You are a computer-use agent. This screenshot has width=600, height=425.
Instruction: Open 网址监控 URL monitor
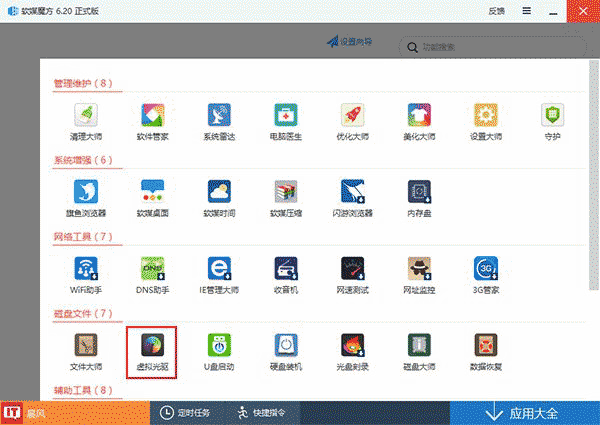pos(419,275)
